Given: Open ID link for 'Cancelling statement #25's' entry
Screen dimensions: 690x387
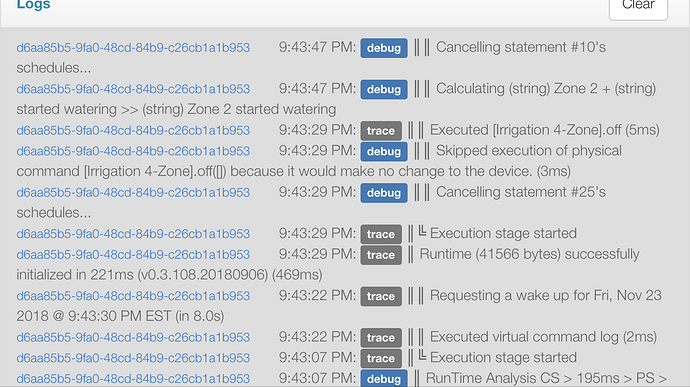Looking at the screenshot, I should click(x=133, y=192).
